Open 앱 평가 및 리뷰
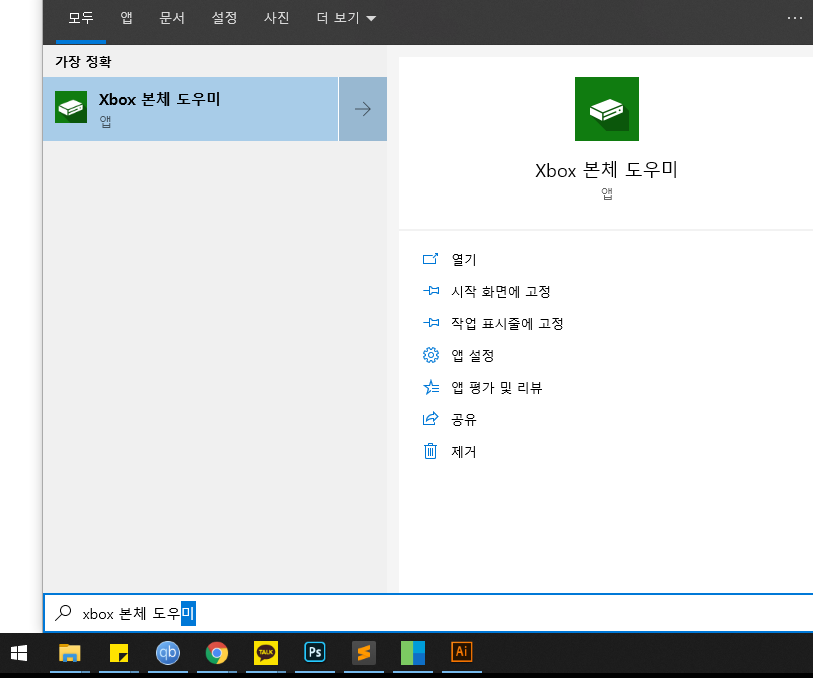The image size is (813, 678). click(x=497, y=388)
